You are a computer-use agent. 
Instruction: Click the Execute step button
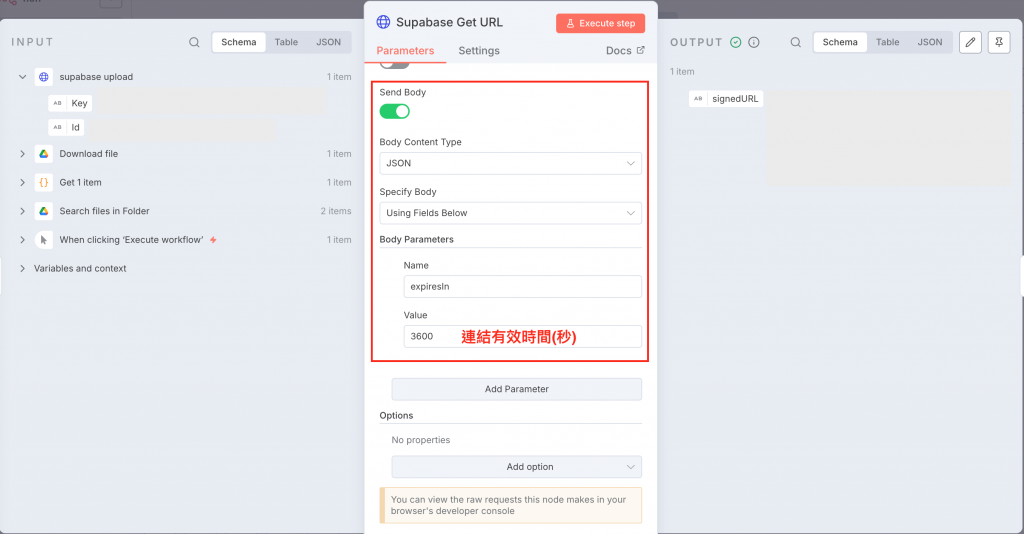tap(600, 24)
